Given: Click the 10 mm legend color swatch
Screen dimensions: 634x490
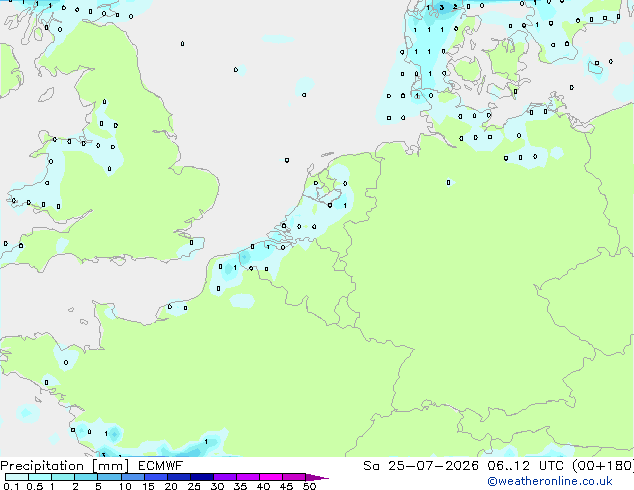Looking at the screenshot, I should pos(133,477).
